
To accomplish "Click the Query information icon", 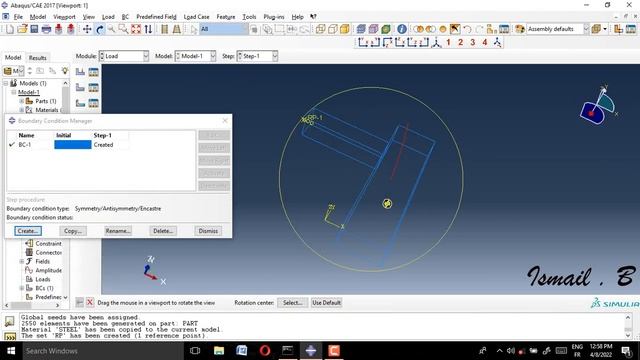I will tap(402, 29).
